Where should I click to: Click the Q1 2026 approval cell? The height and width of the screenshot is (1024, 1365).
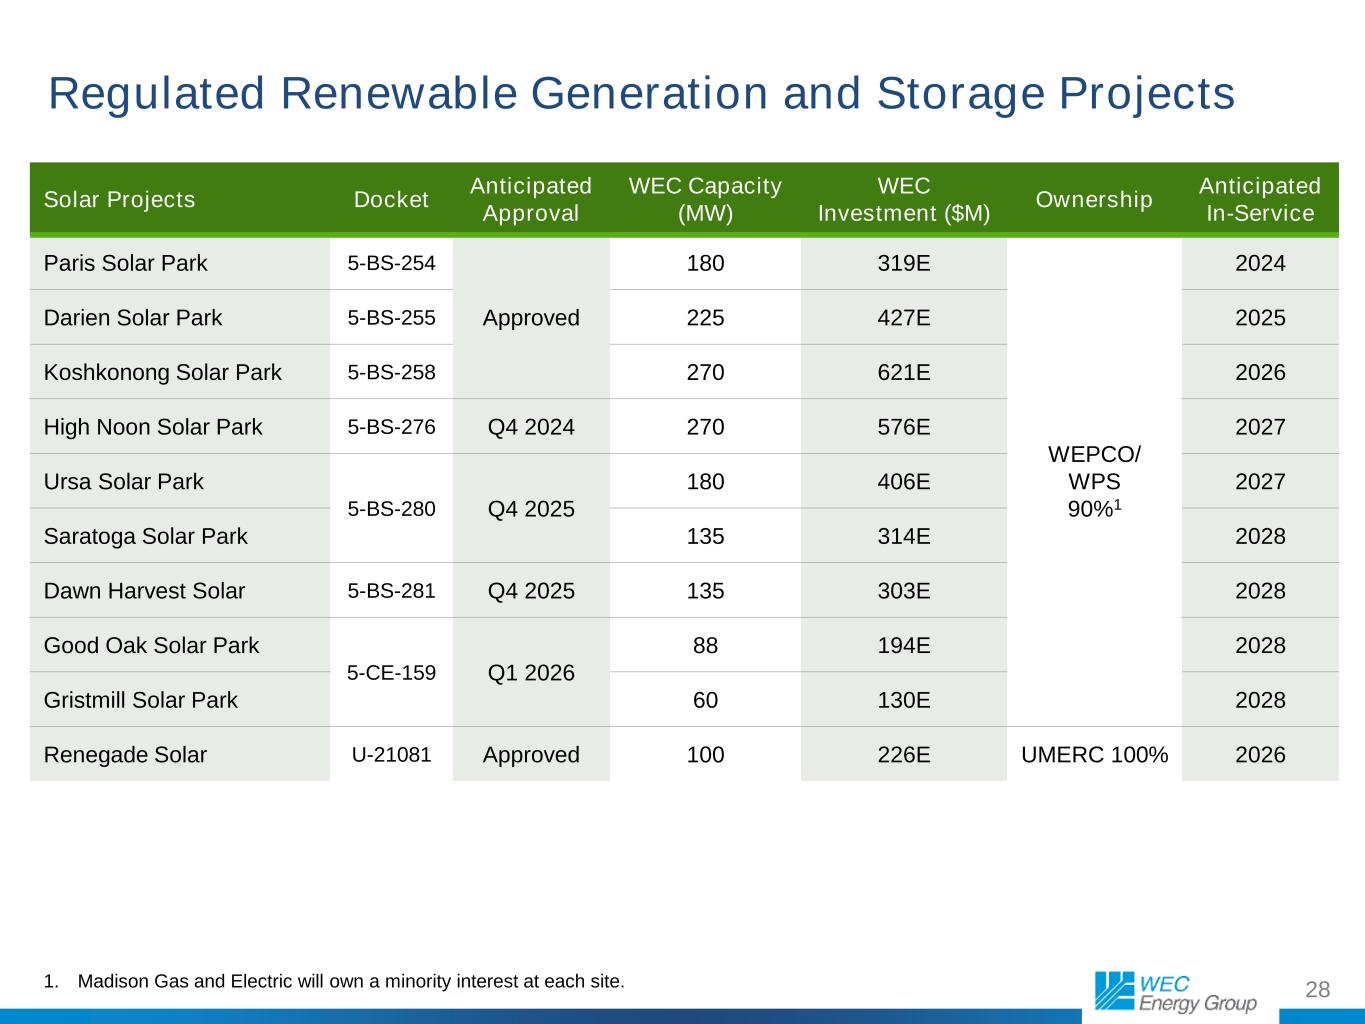click(x=531, y=672)
